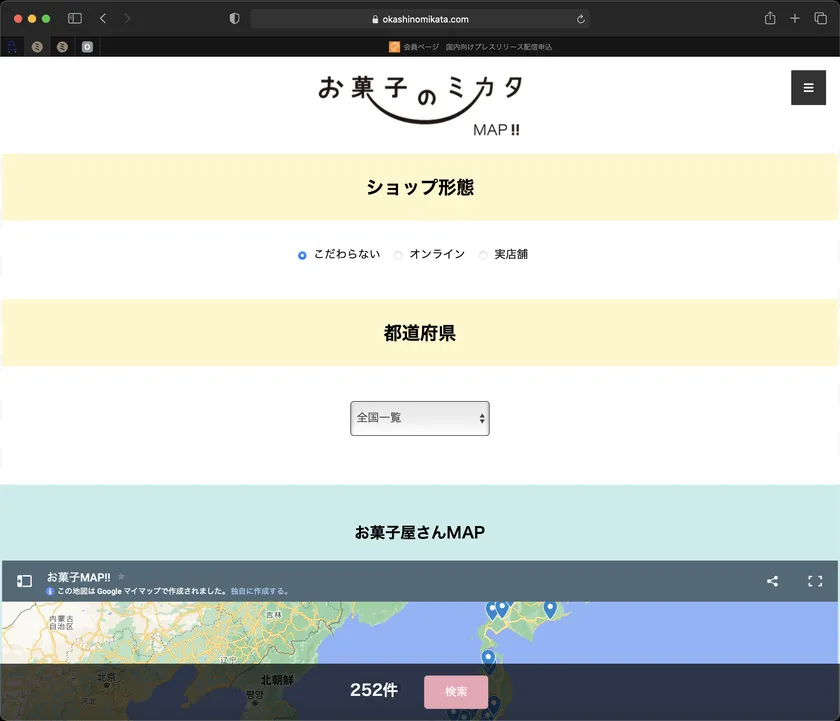
Task: View the map in fullscreen
Action: click(814, 581)
